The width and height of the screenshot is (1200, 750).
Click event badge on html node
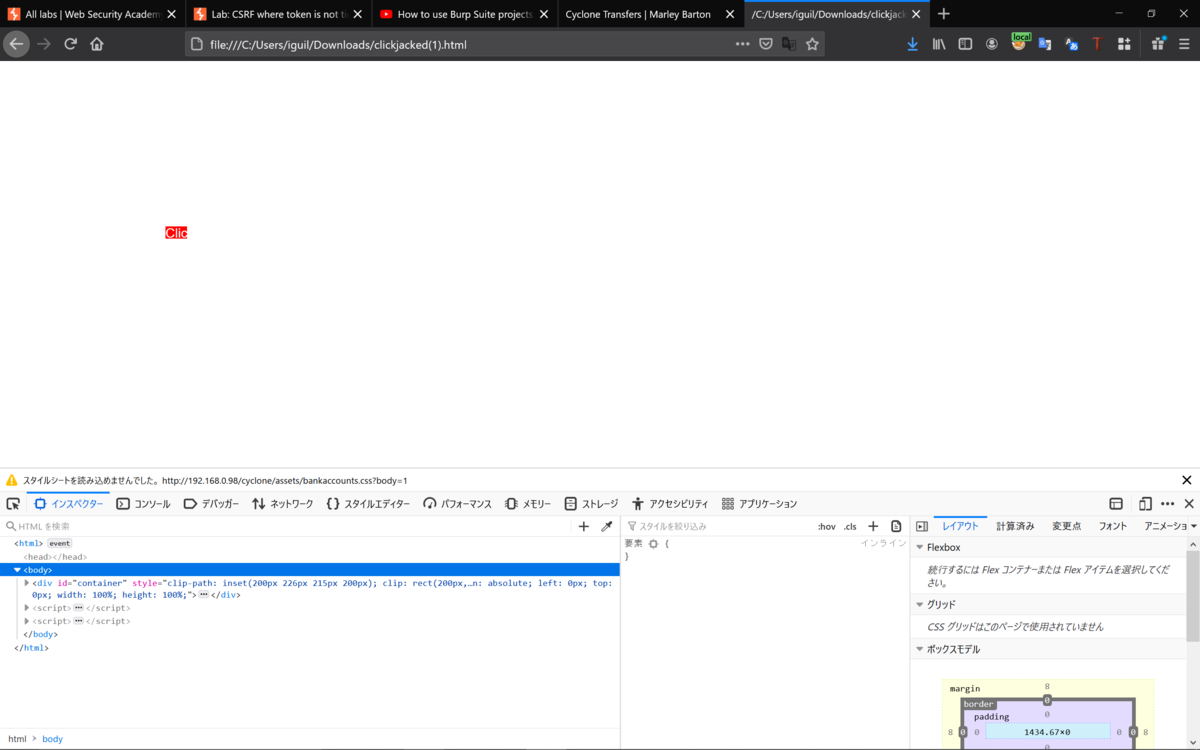[x=60, y=543]
